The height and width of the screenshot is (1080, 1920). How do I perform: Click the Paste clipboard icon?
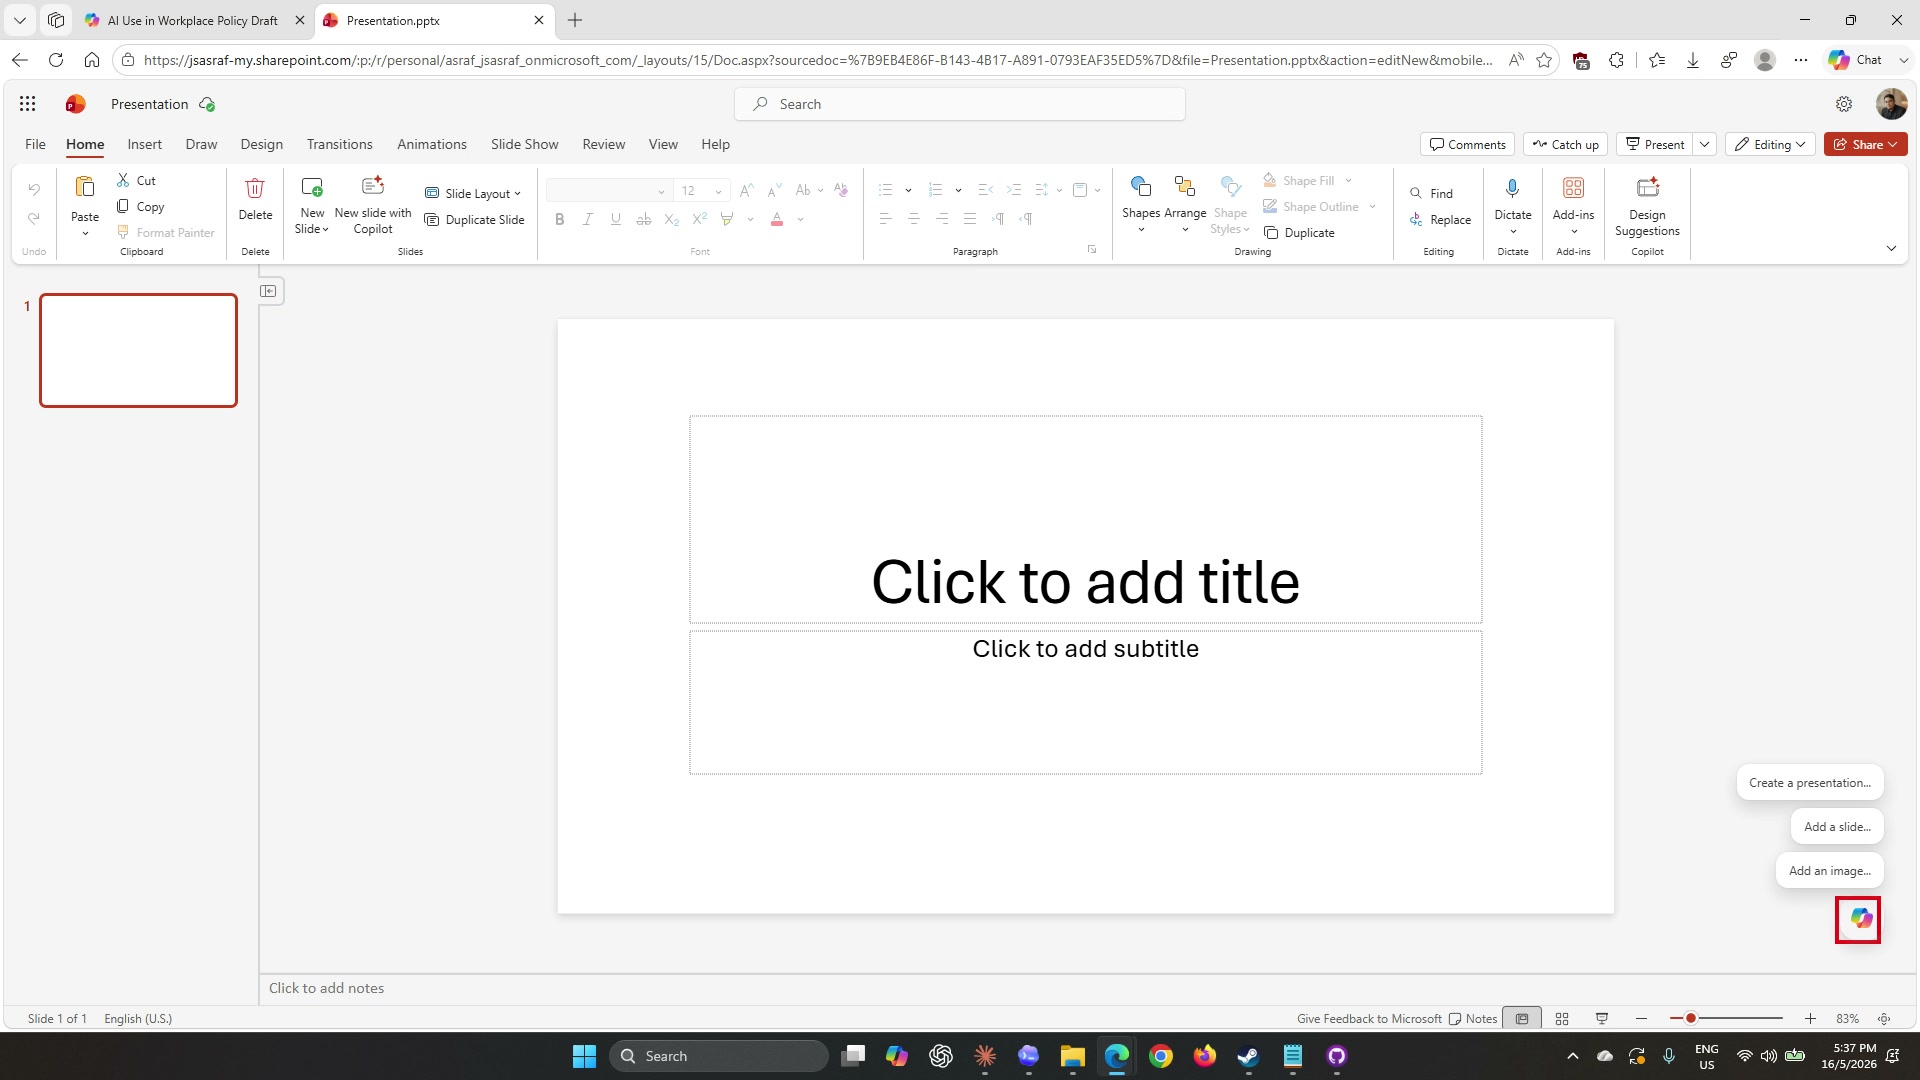(85, 187)
